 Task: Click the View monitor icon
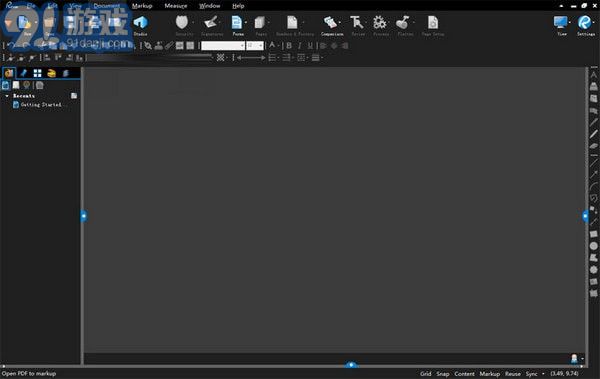pos(561,23)
